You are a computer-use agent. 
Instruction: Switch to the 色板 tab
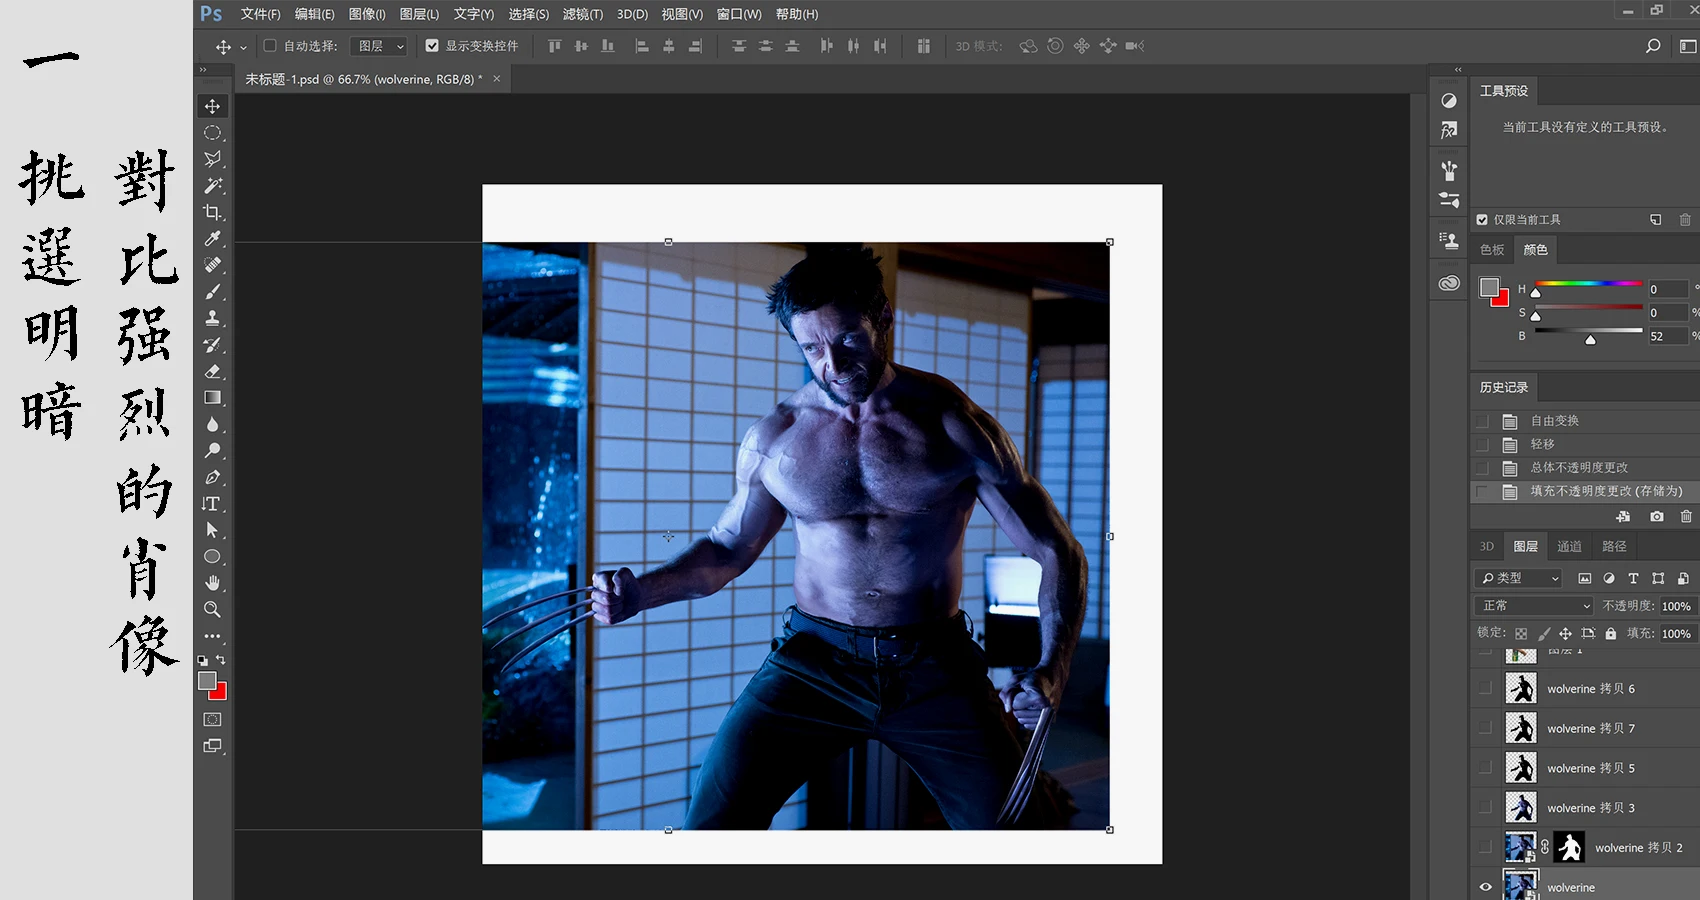pos(1492,250)
